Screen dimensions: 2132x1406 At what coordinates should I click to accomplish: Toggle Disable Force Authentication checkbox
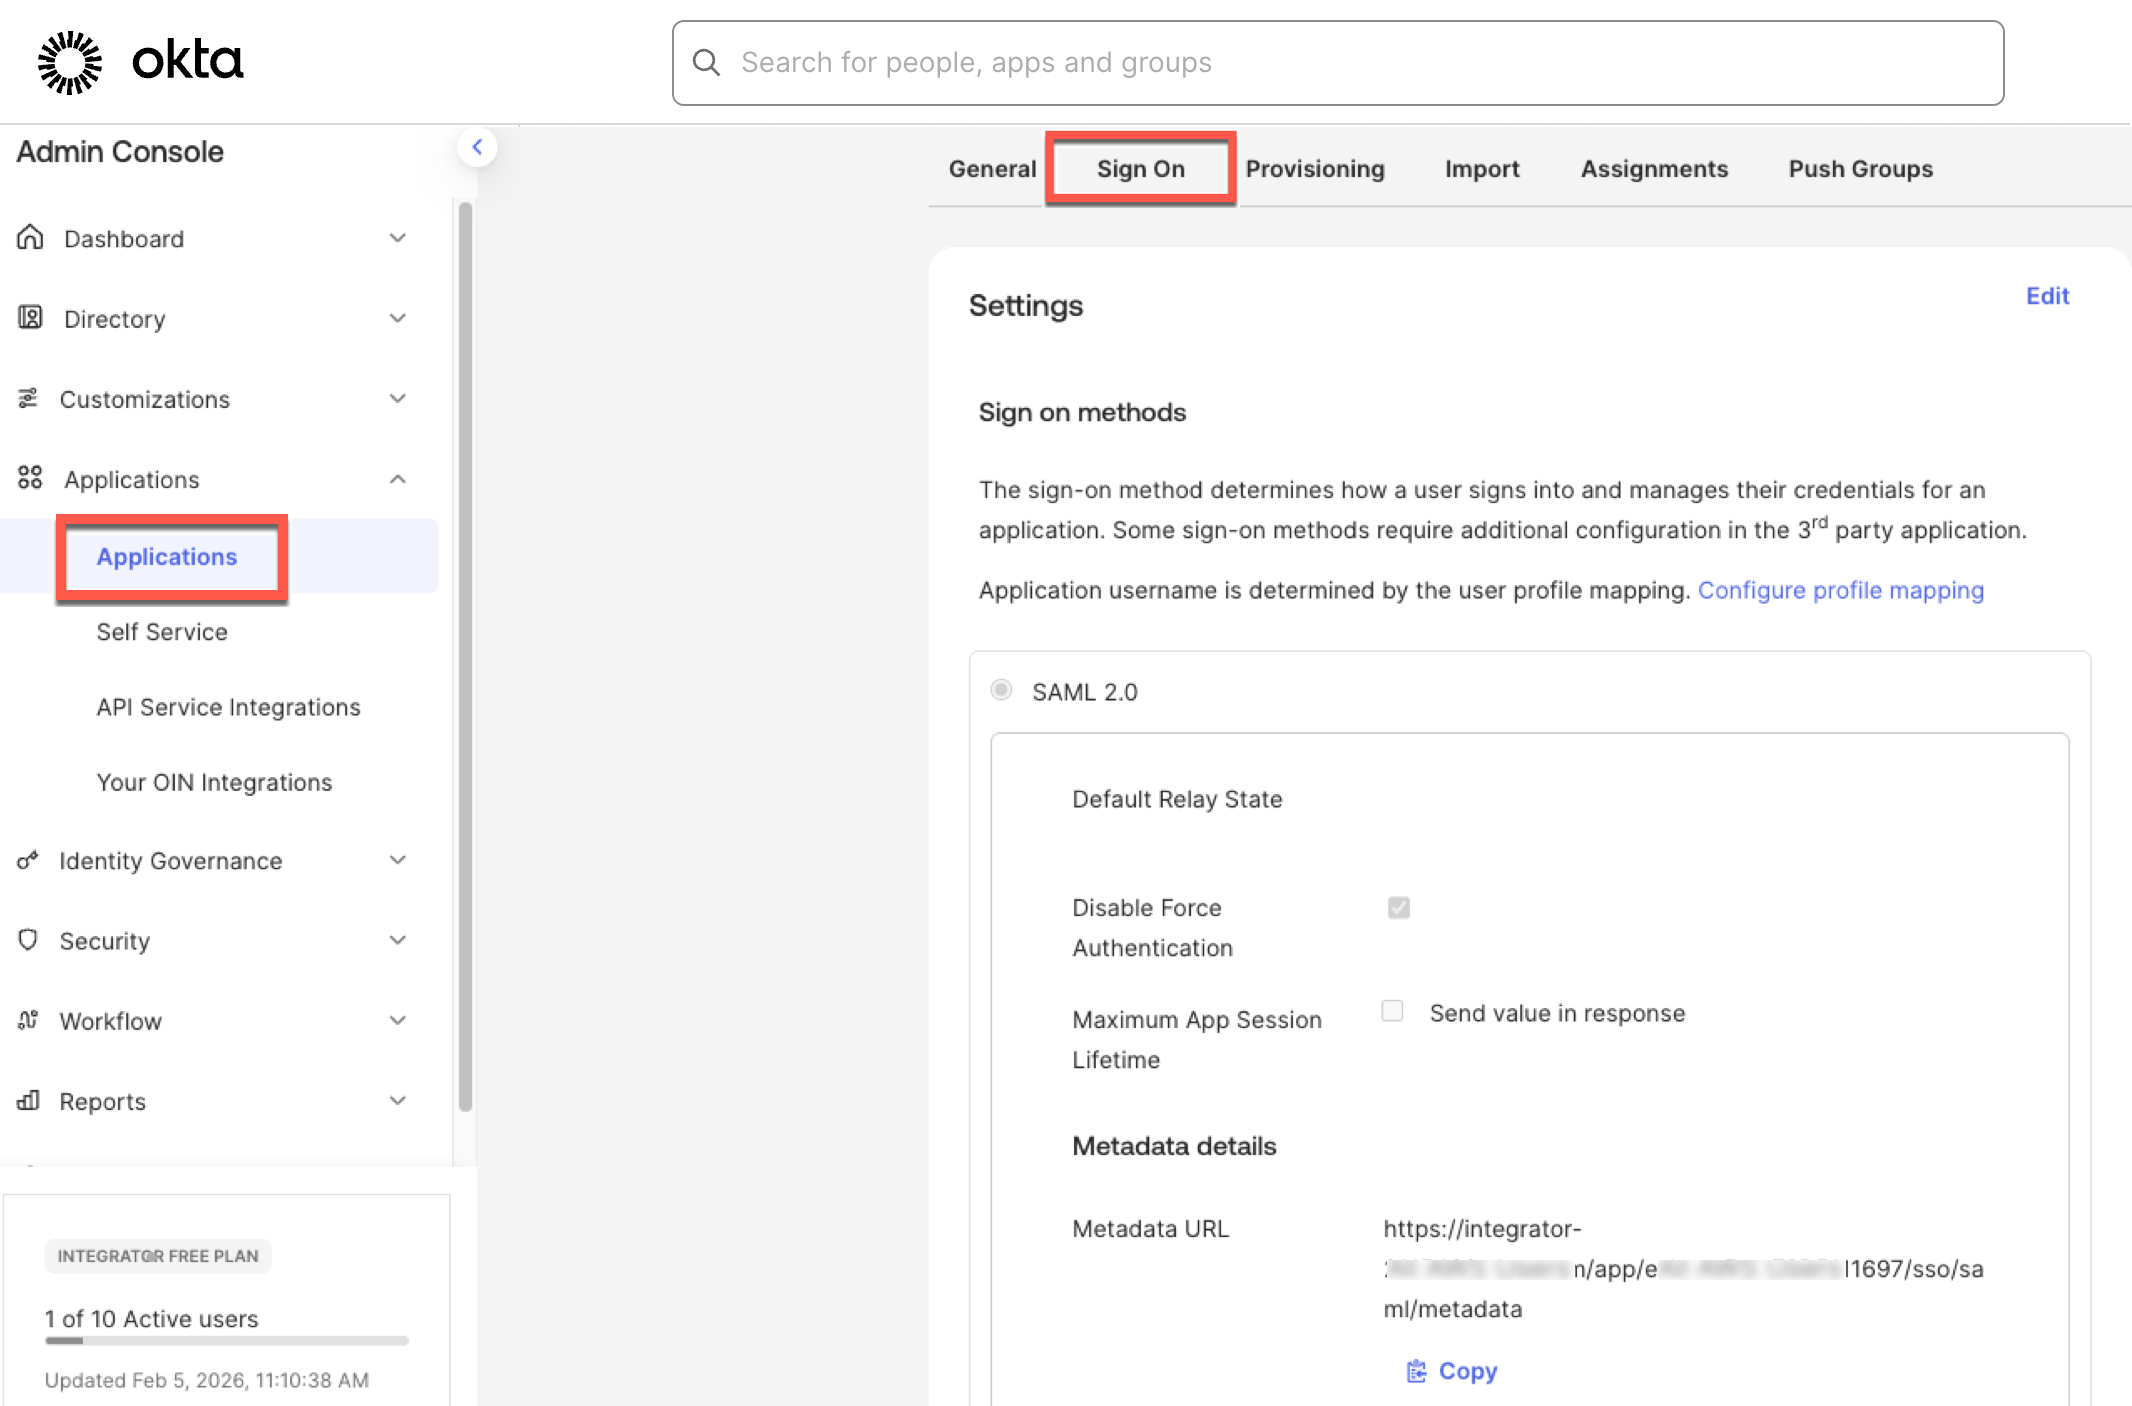coord(1398,908)
